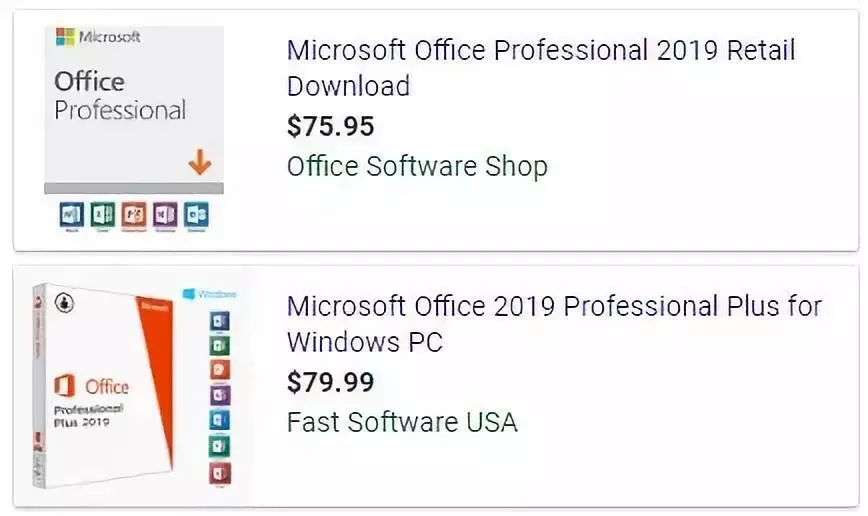Viewport: 868px width, 516px height.
Task: Click the $79.99 price
Action: tap(330, 381)
